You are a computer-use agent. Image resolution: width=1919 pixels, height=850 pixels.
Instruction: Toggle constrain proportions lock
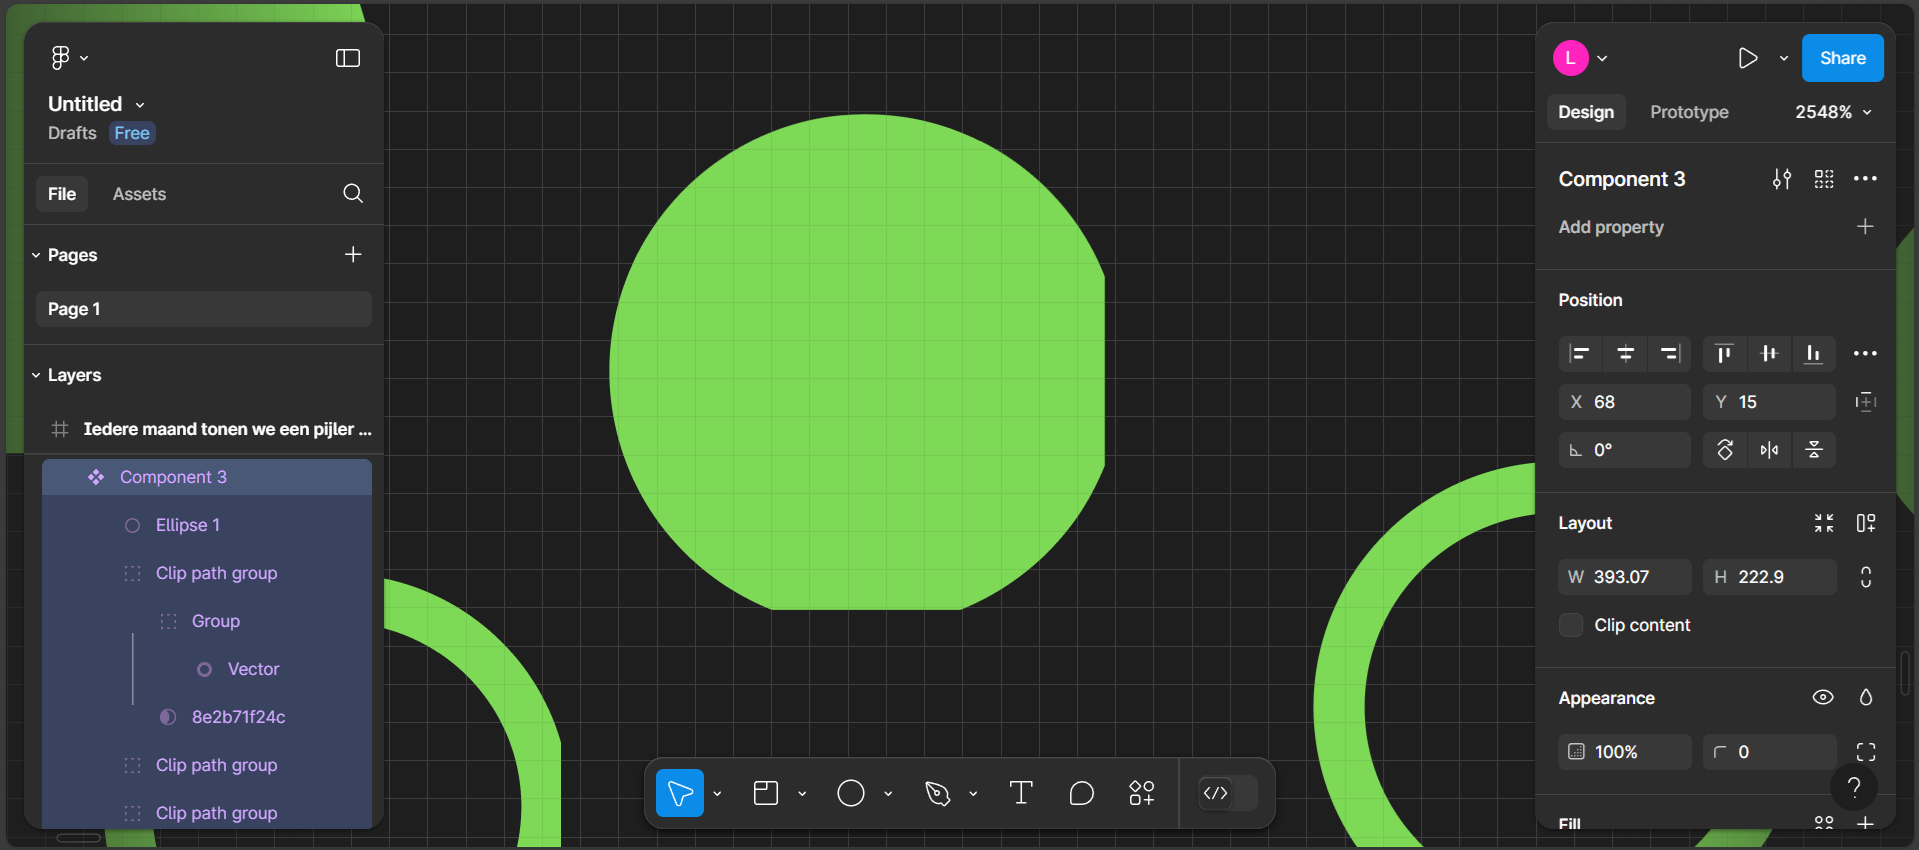(x=1866, y=577)
